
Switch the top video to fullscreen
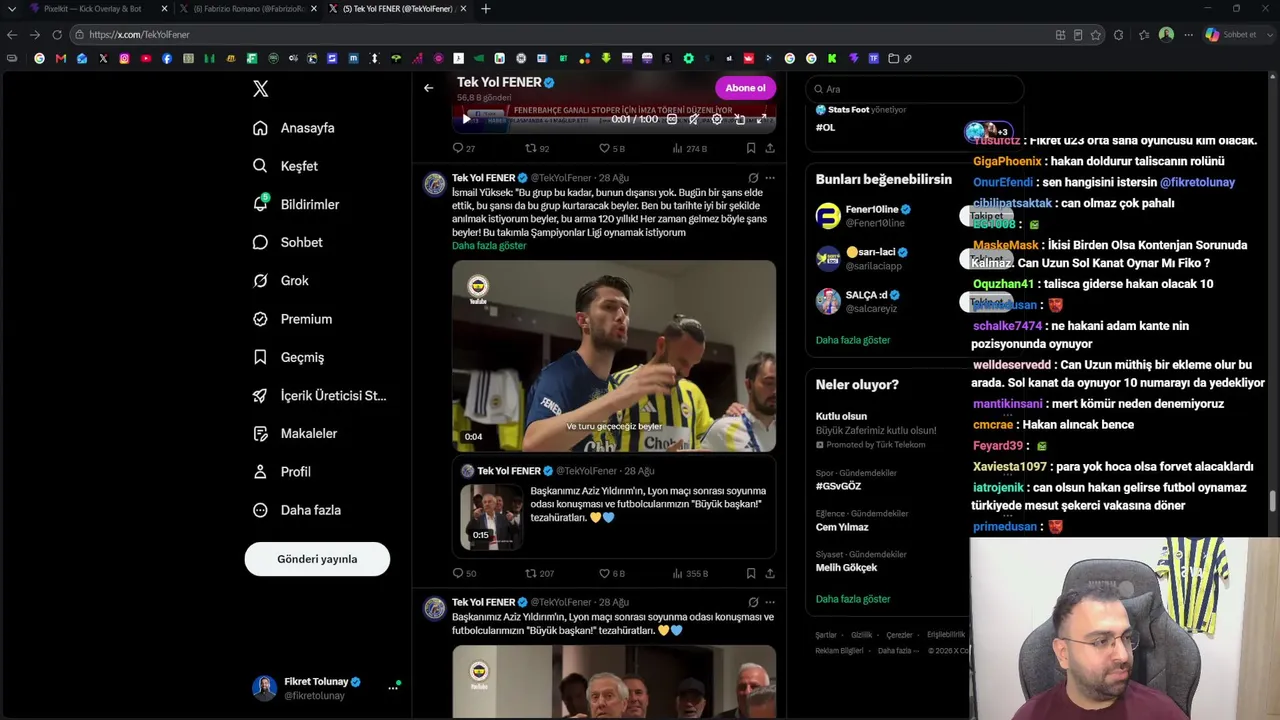coord(762,119)
